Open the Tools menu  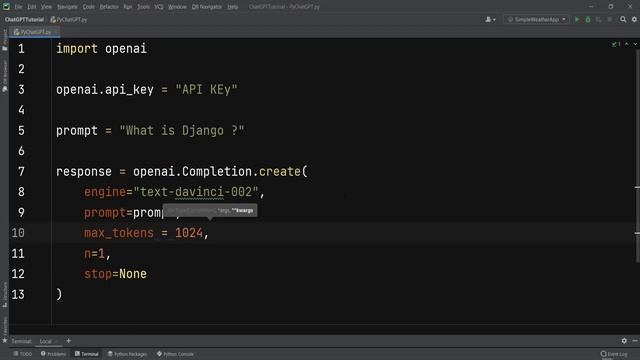(x=143, y=7)
